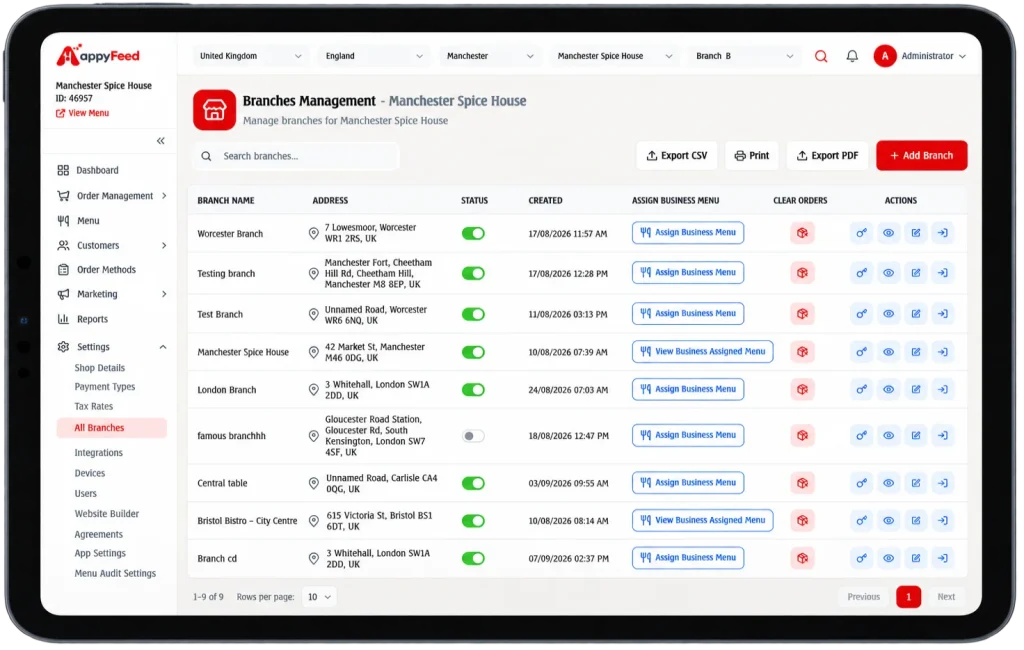The height and width of the screenshot is (650, 1024).
Task: Toggle status of Testing branch
Action: point(473,273)
